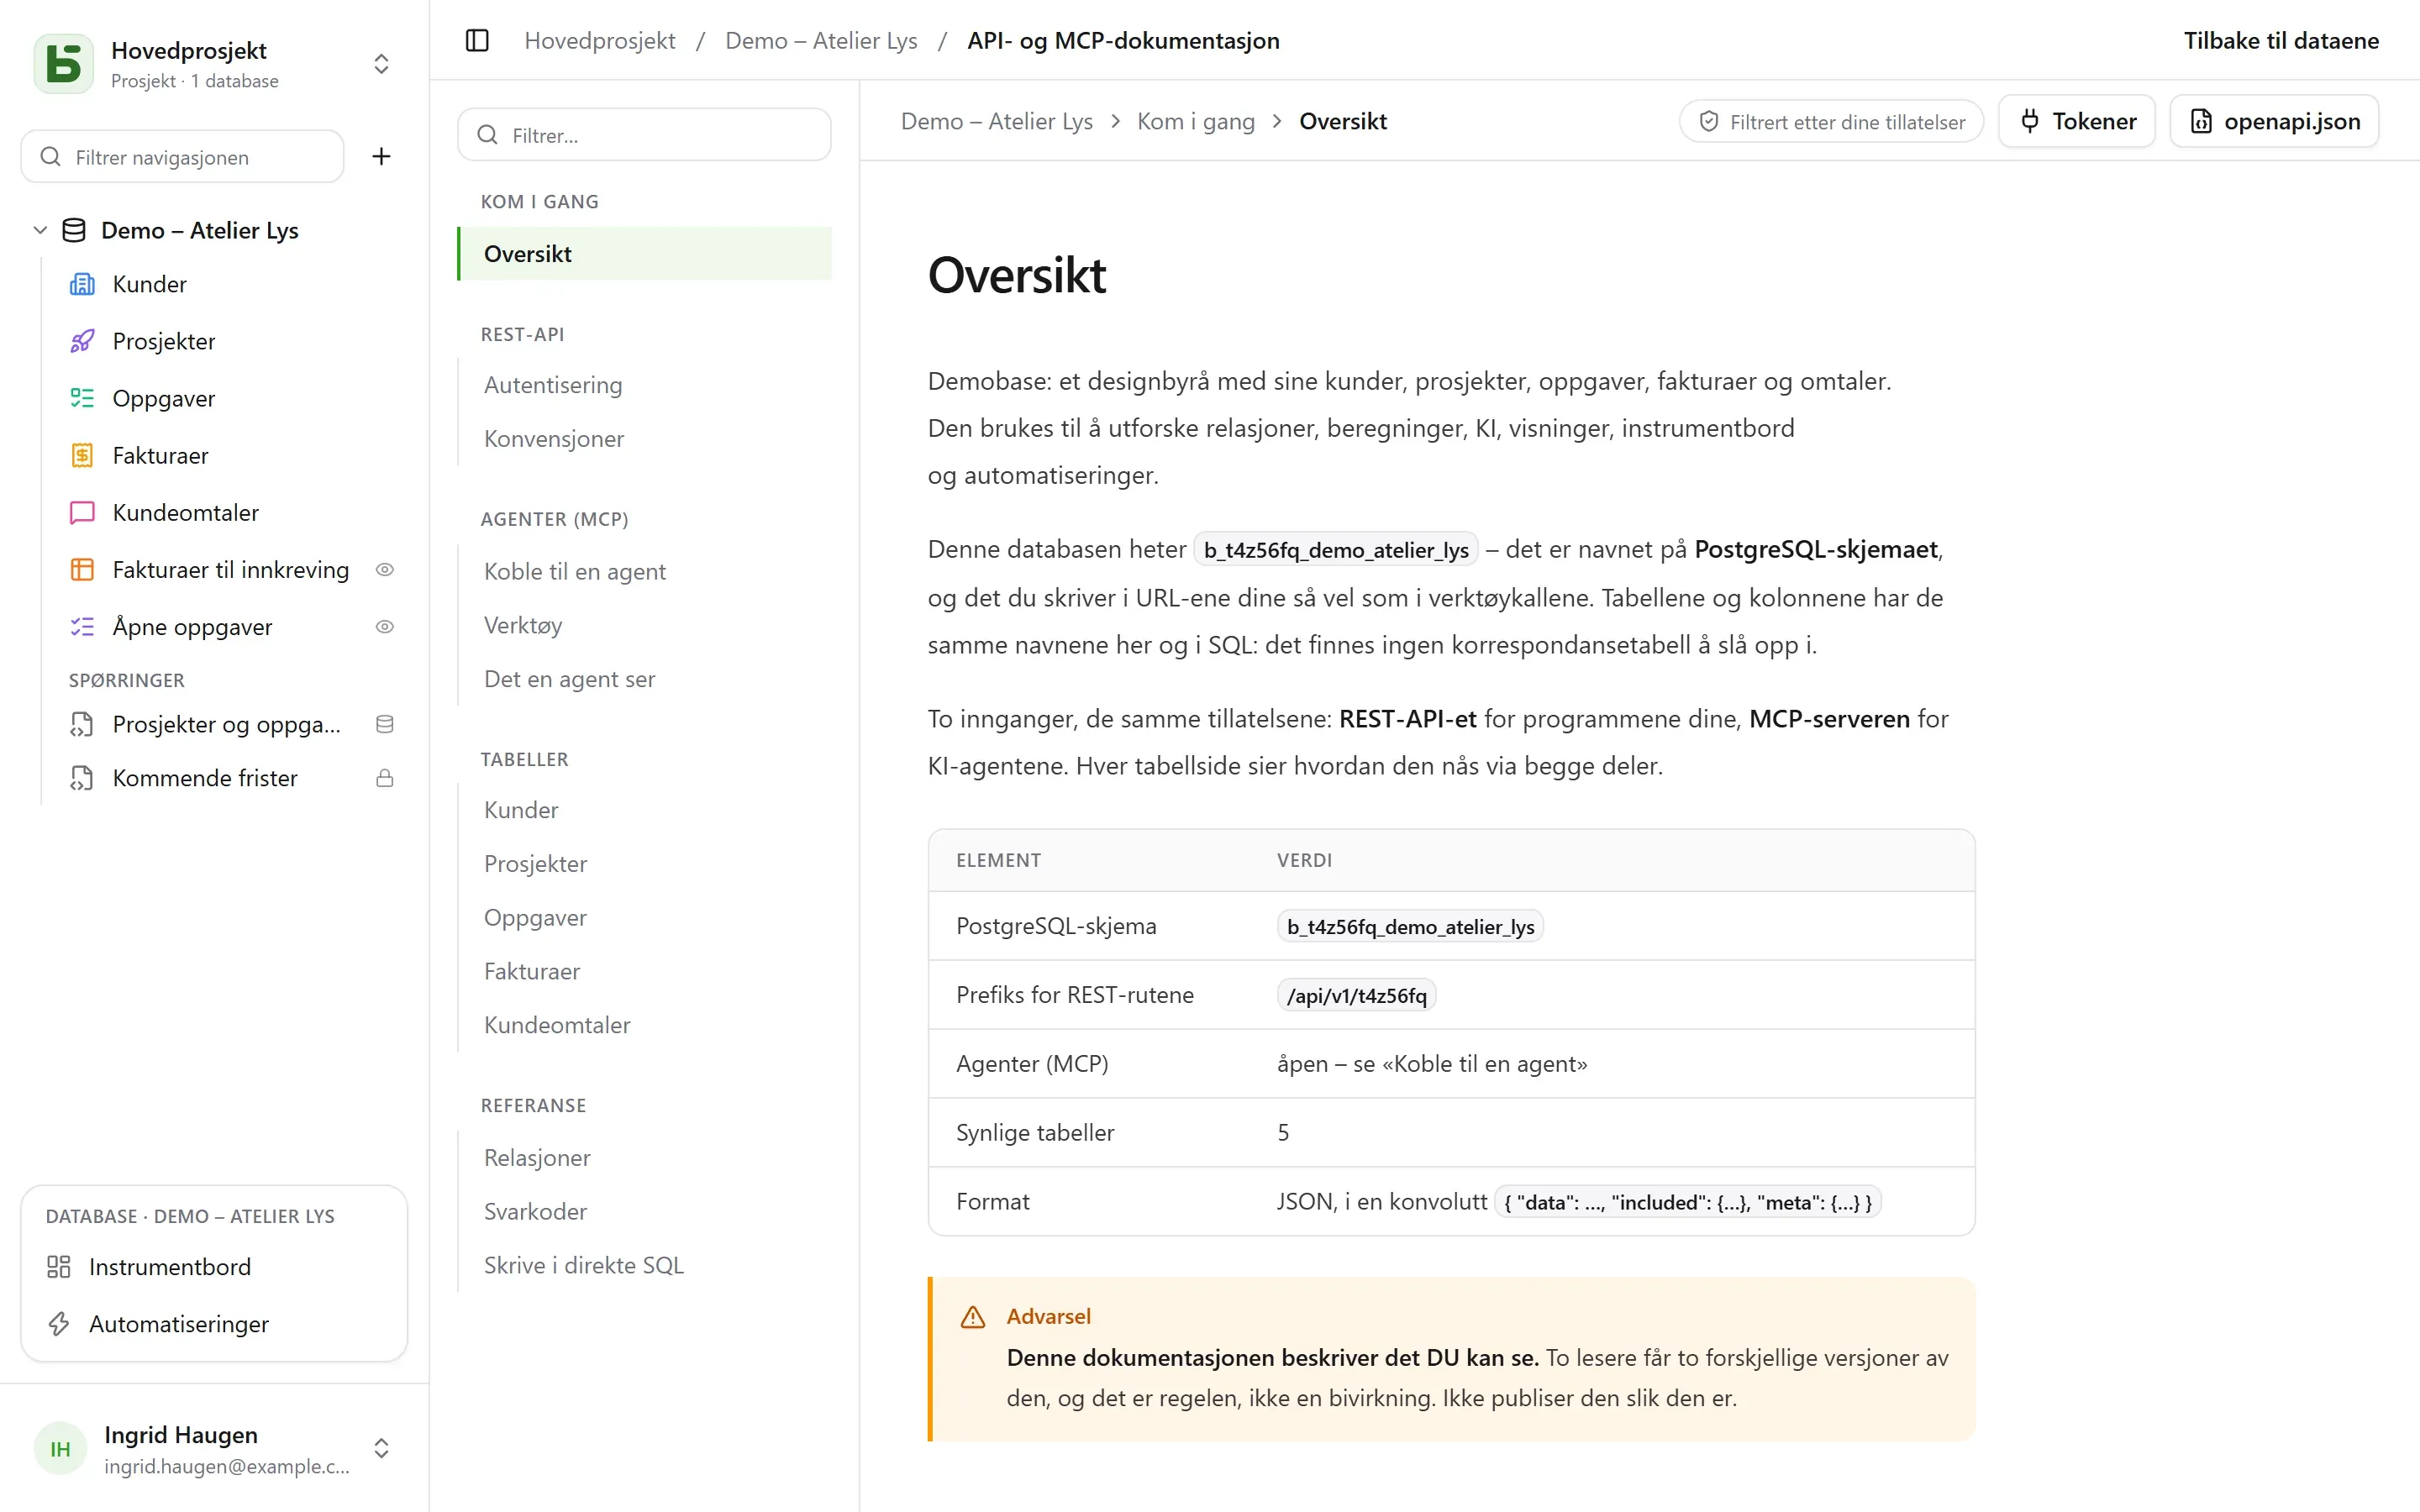Viewport: 2420px width, 1512px height.
Task: Click database icon beside Prosjekter og oppga...
Action: point(384,724)
